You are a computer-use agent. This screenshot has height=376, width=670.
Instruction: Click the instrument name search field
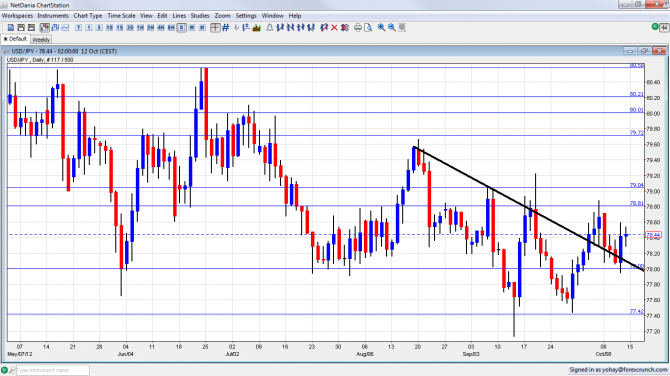tap(53, 370)
